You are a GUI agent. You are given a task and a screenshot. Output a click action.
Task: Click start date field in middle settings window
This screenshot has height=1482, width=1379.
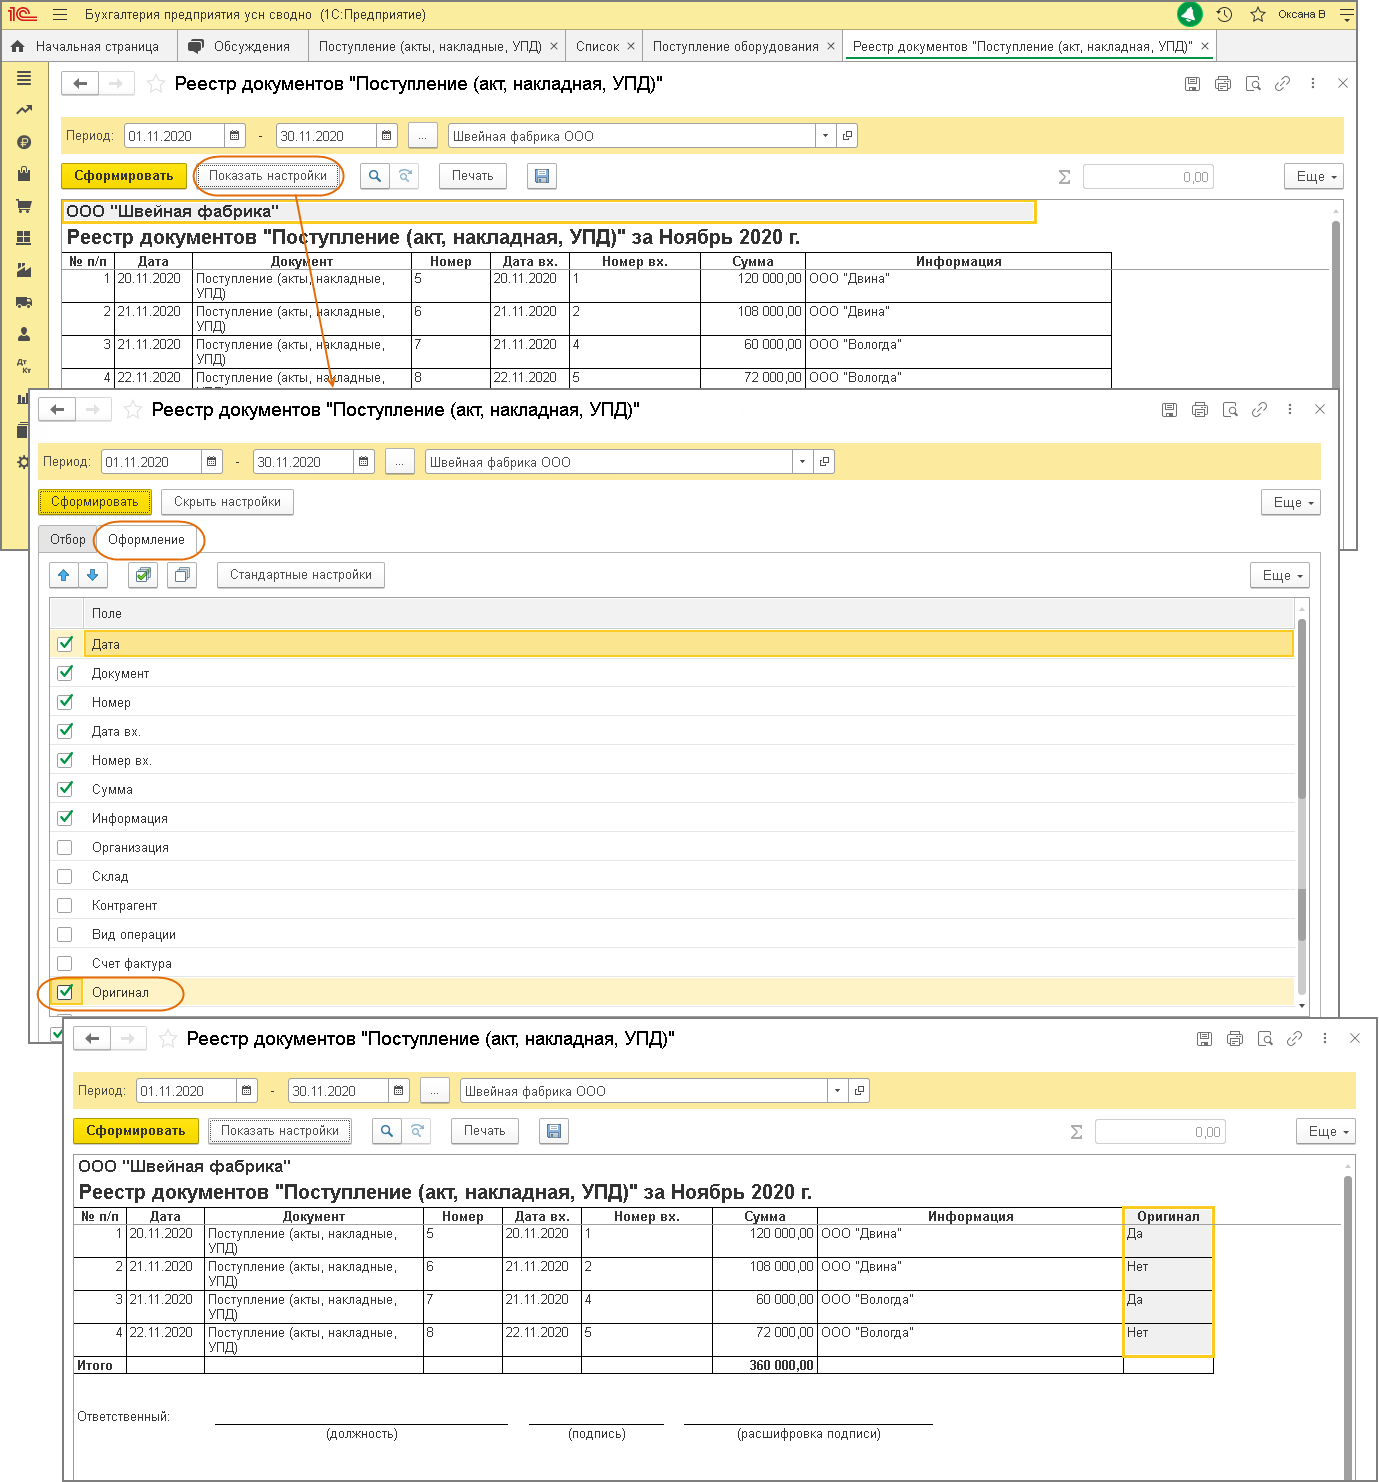pos(151,462)
